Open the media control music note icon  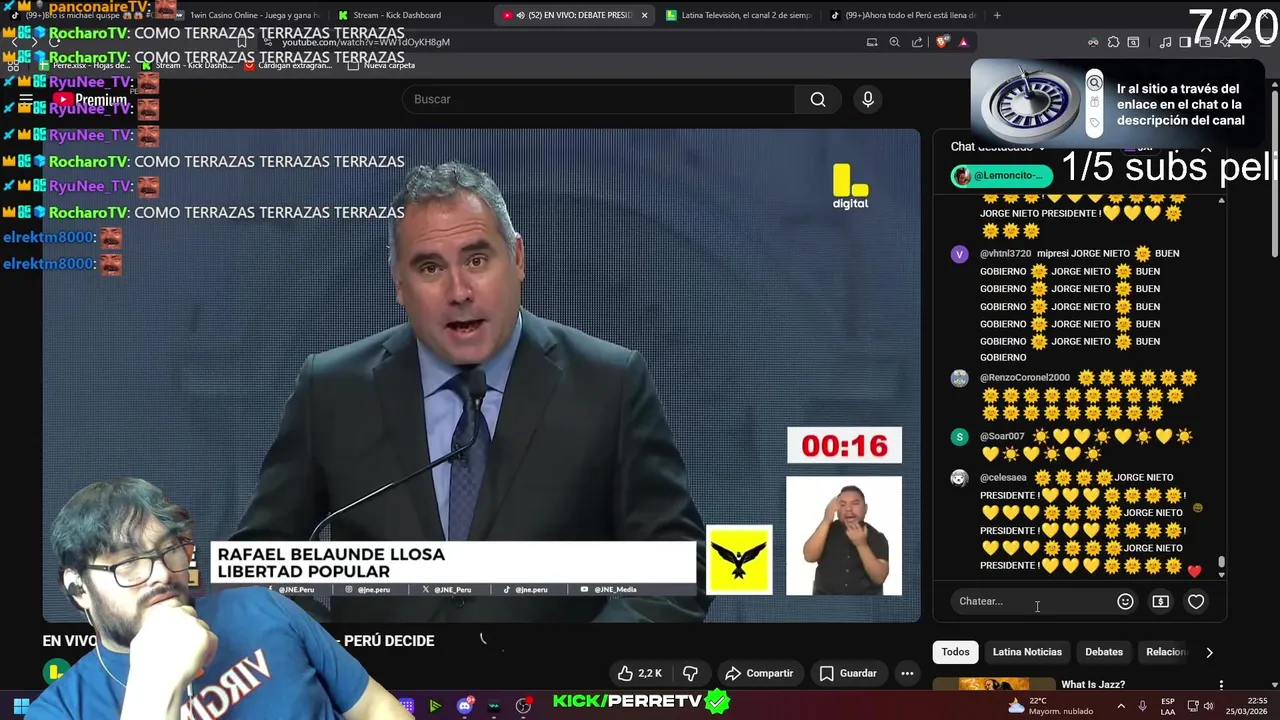(1165, 42)
